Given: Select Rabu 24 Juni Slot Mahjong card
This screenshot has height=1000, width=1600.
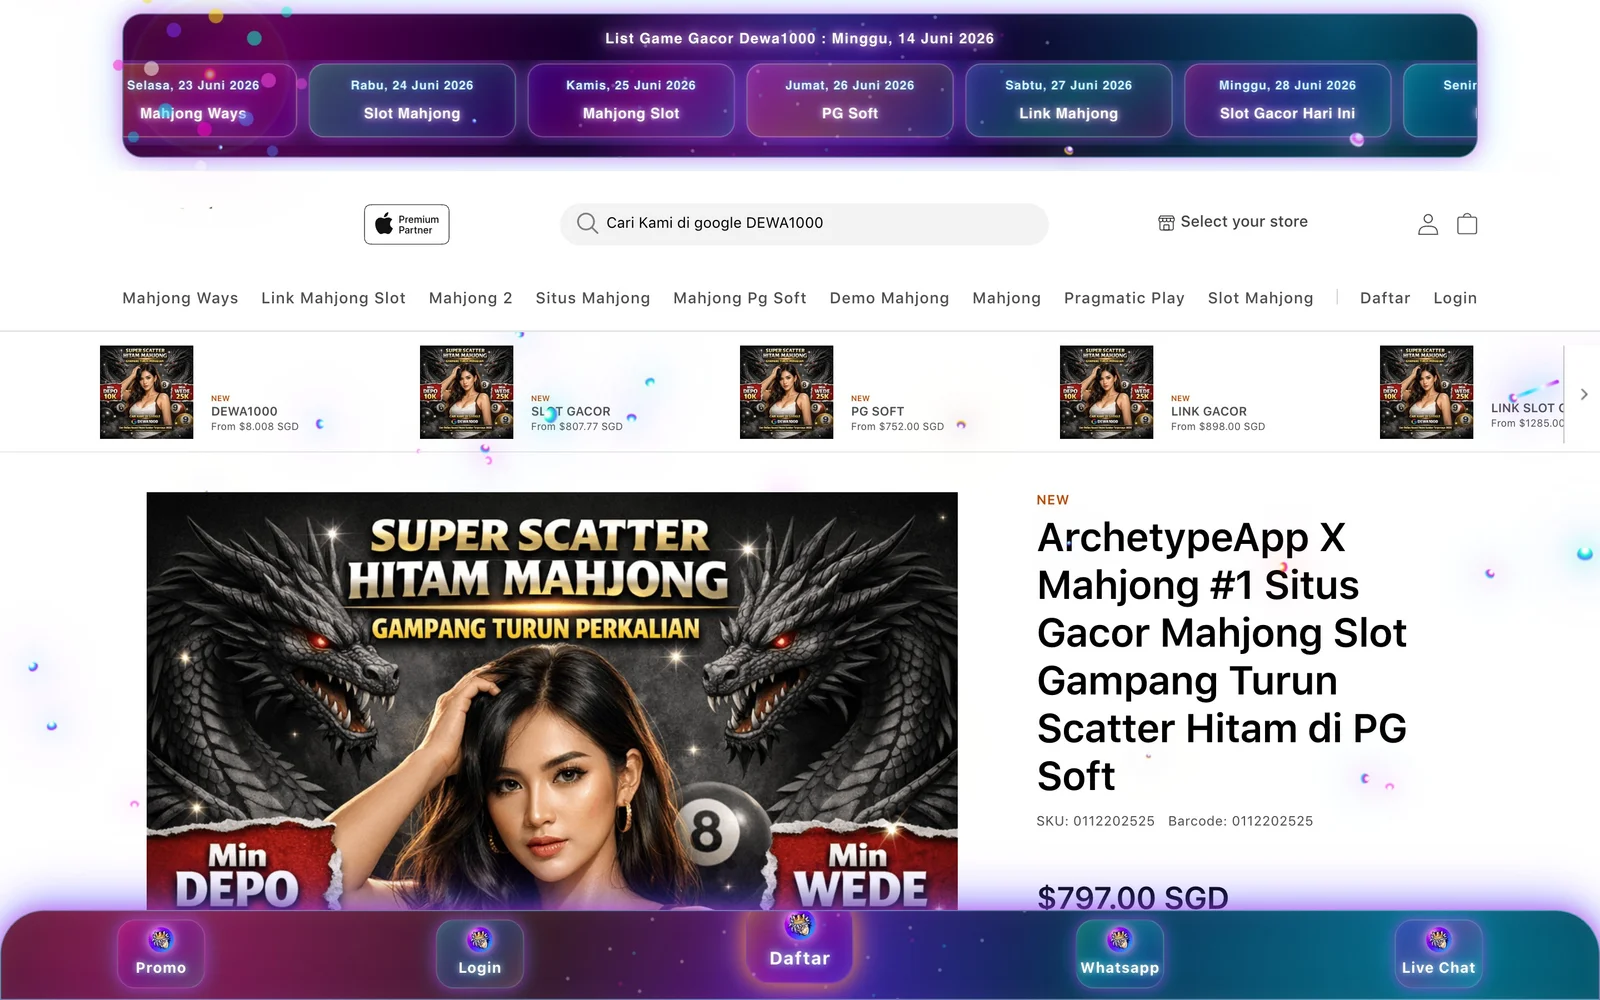Looking at the screenshot, I should click(412, 100).
